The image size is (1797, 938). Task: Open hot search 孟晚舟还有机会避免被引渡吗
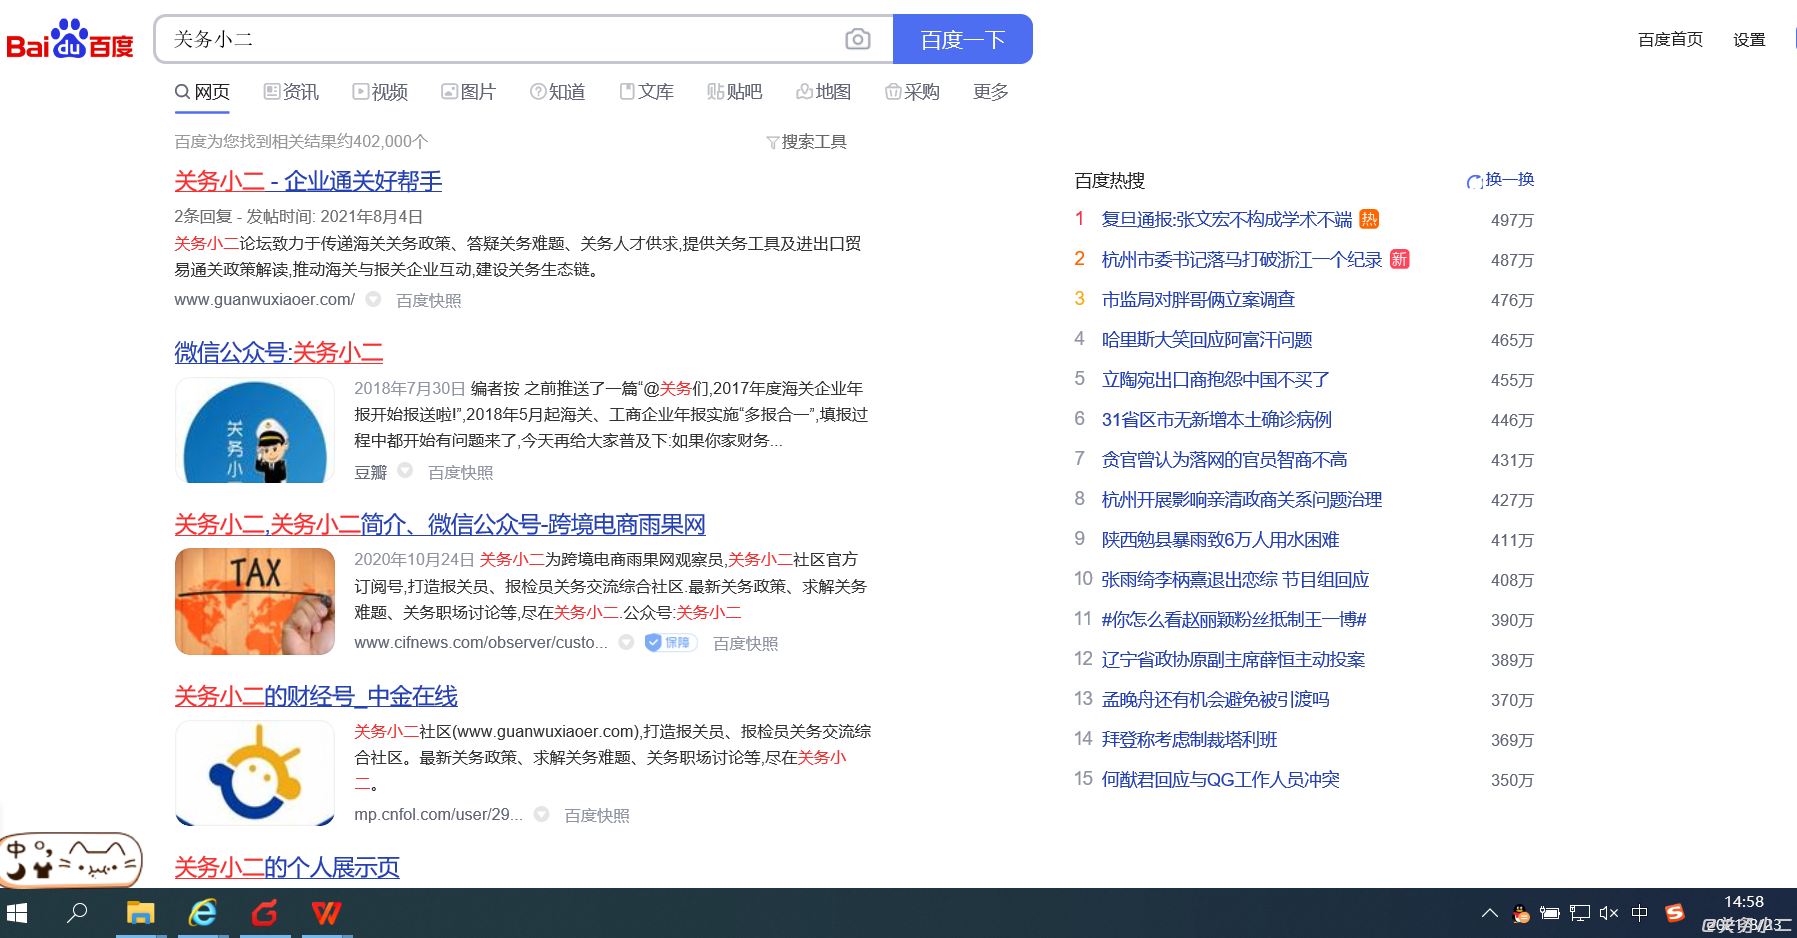(1215, 700)
